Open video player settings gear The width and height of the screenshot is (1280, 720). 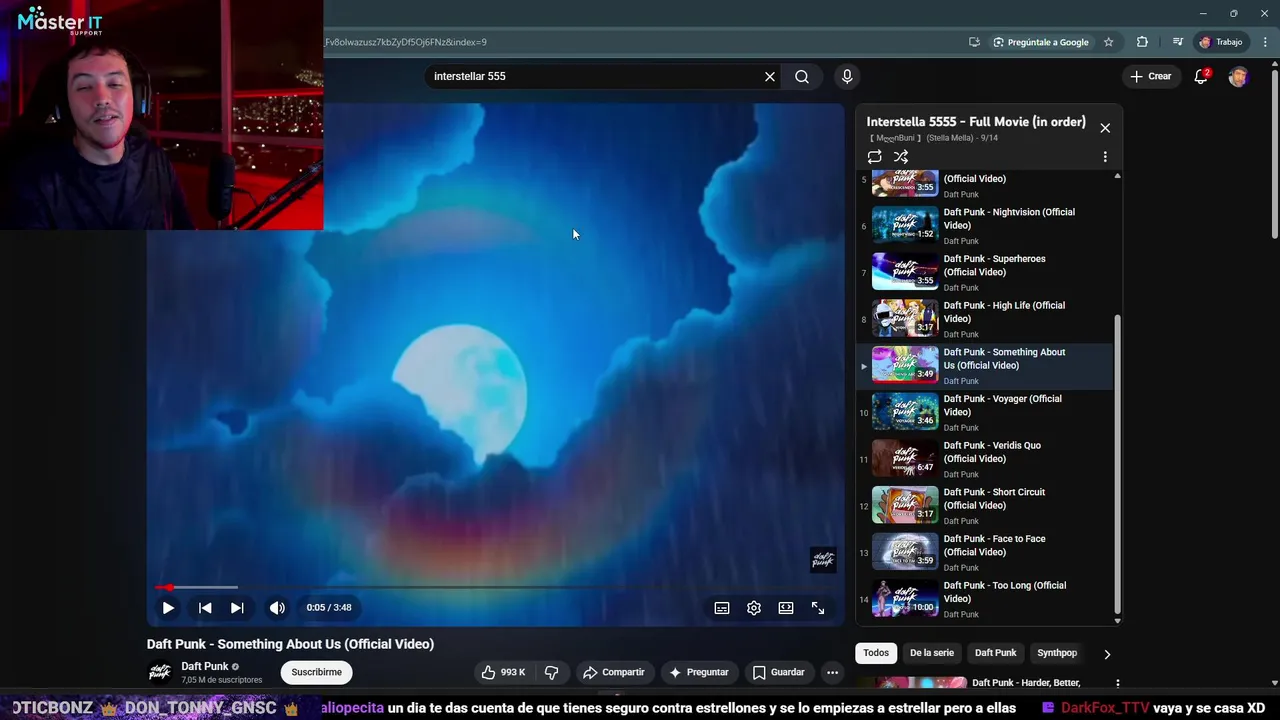754,608
